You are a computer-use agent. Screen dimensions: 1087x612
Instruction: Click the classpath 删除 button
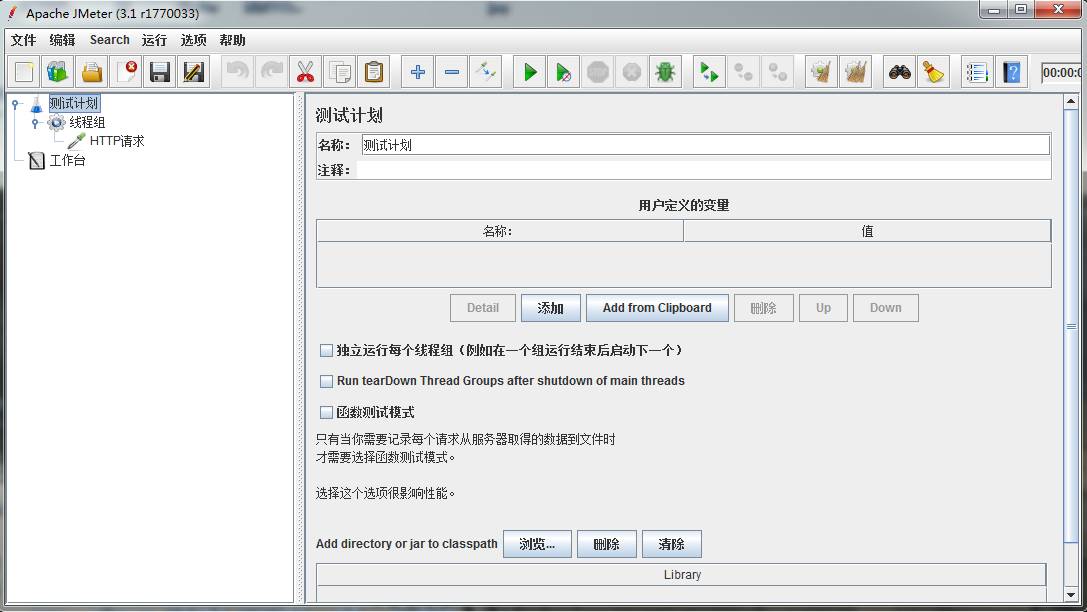coord(607,544)
